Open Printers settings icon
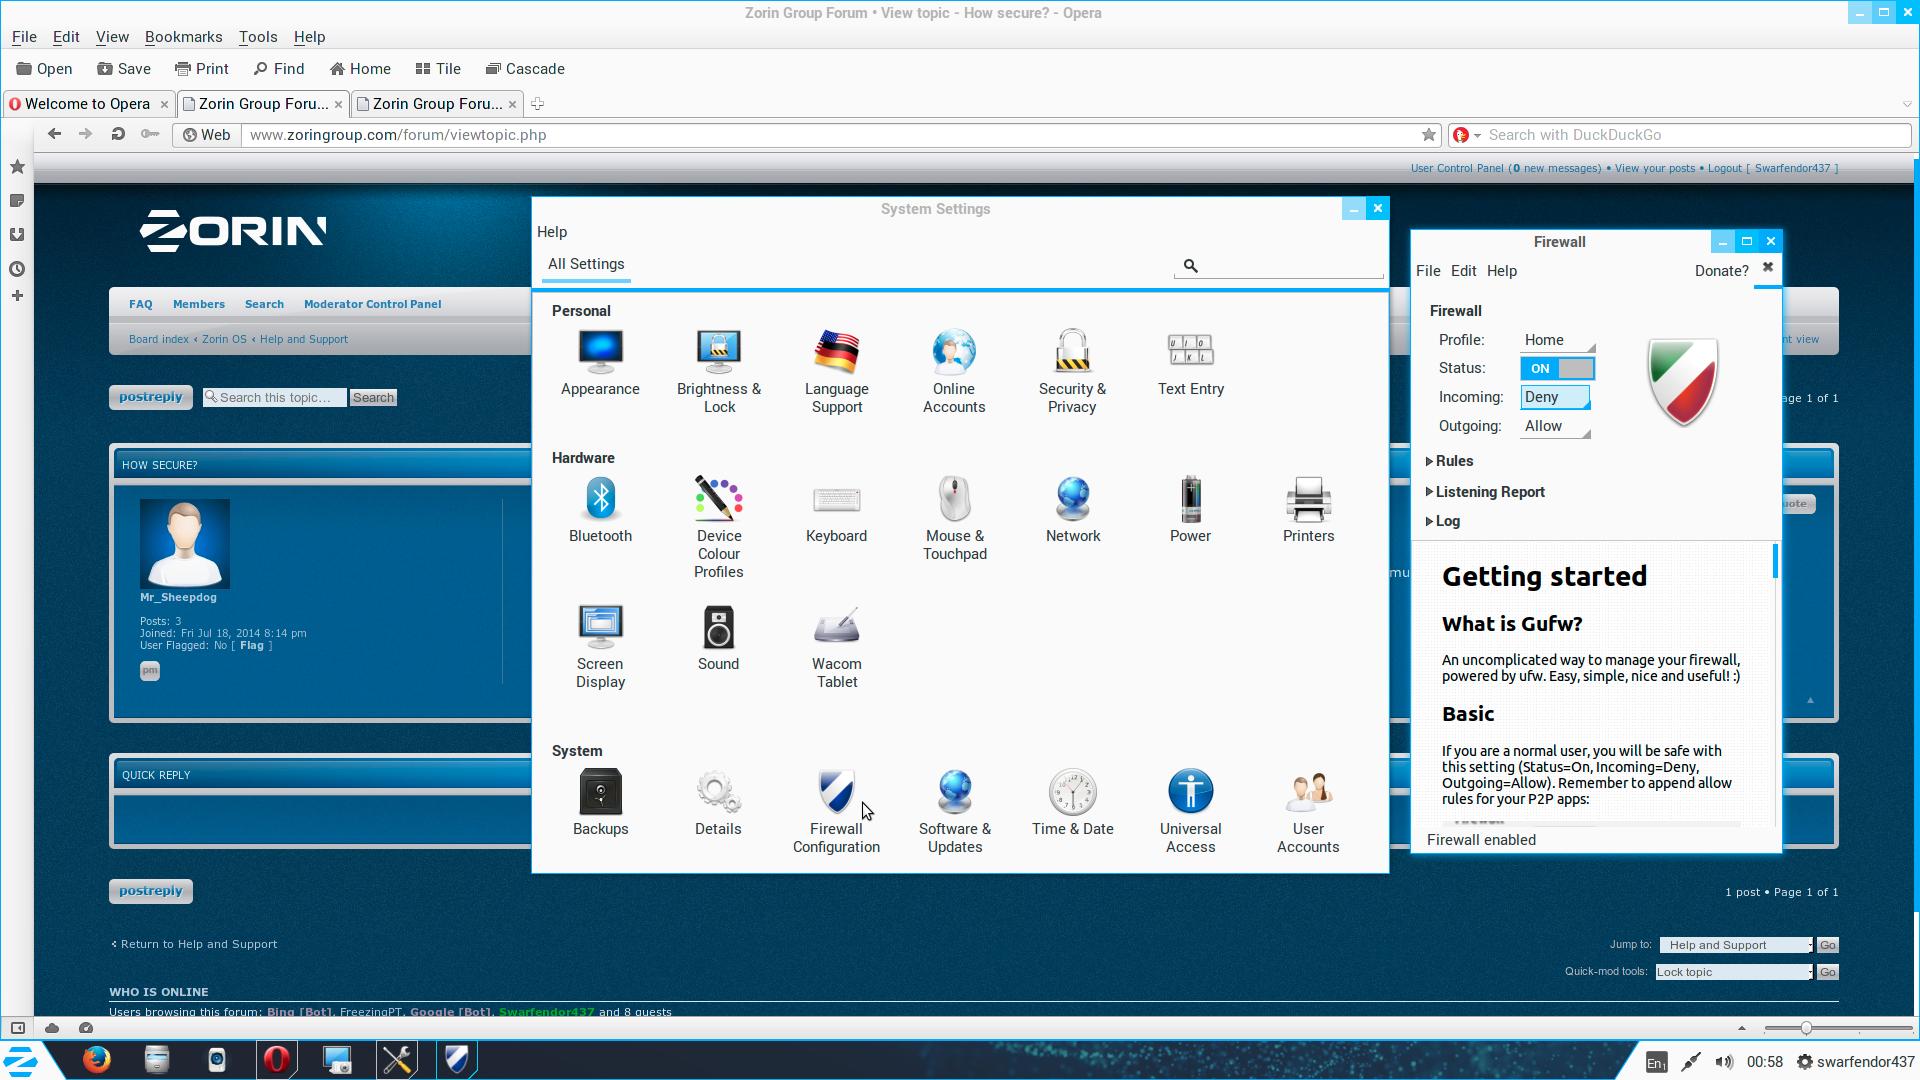1920x1080 pixels. point(1308,500)
